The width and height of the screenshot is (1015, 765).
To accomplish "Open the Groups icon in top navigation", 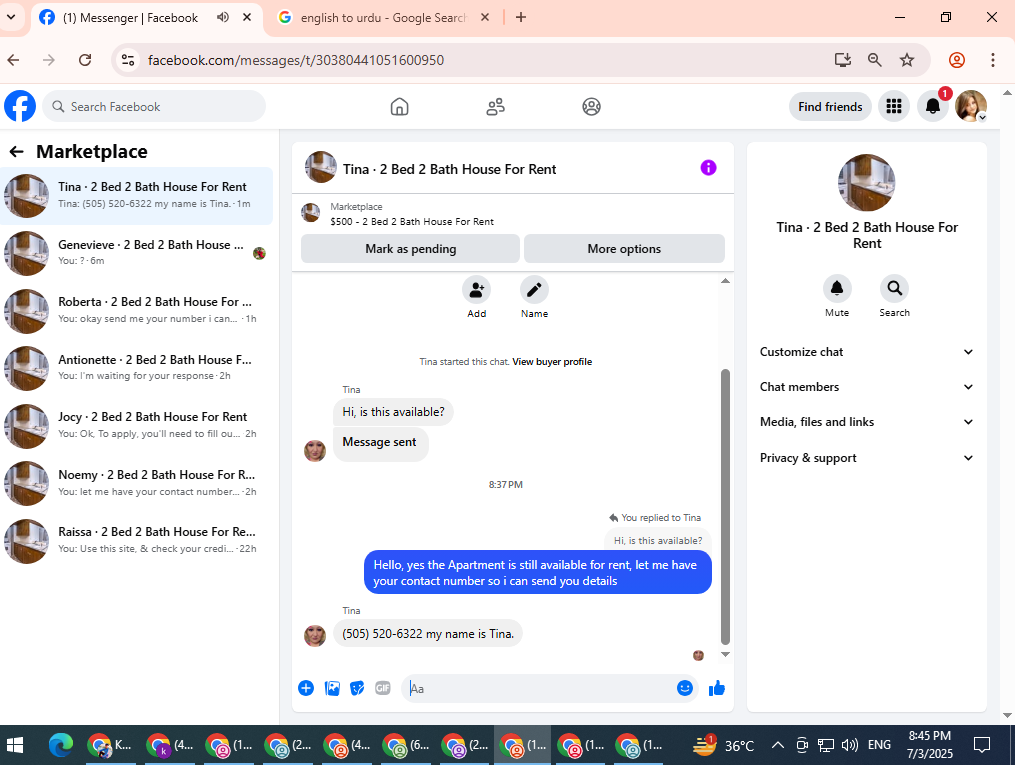I will click(x=591, y=107).
